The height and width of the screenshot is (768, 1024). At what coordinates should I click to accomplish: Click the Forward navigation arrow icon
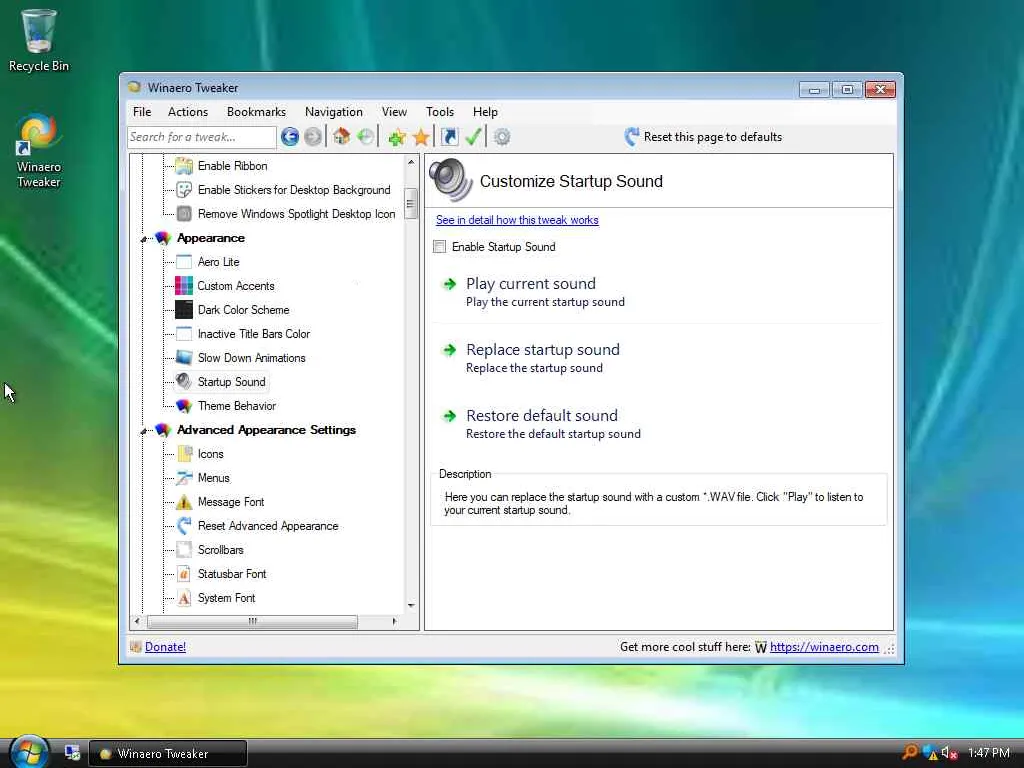pyautogui.click(x=313, y=136)
